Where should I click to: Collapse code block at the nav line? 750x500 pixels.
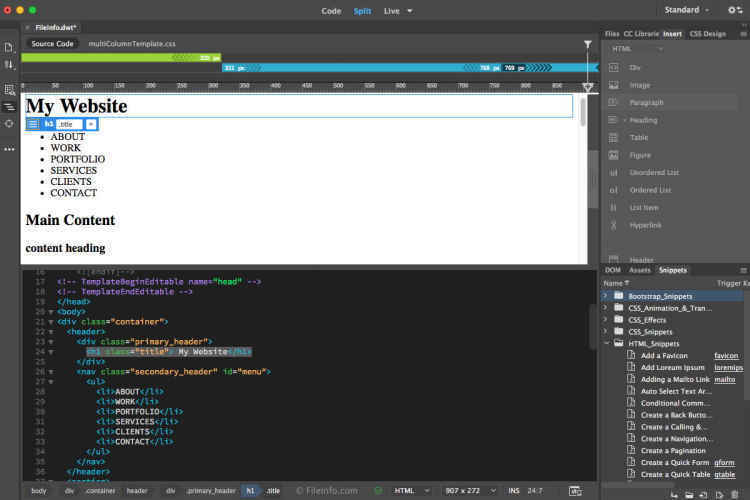pos(51,371)
